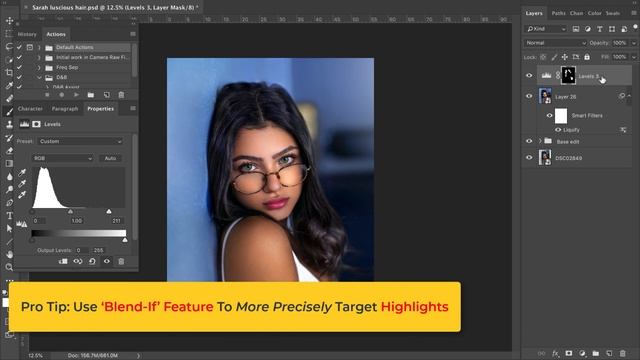
Task: Create a new group folder in Layers
Action: (x=596, y=353)
